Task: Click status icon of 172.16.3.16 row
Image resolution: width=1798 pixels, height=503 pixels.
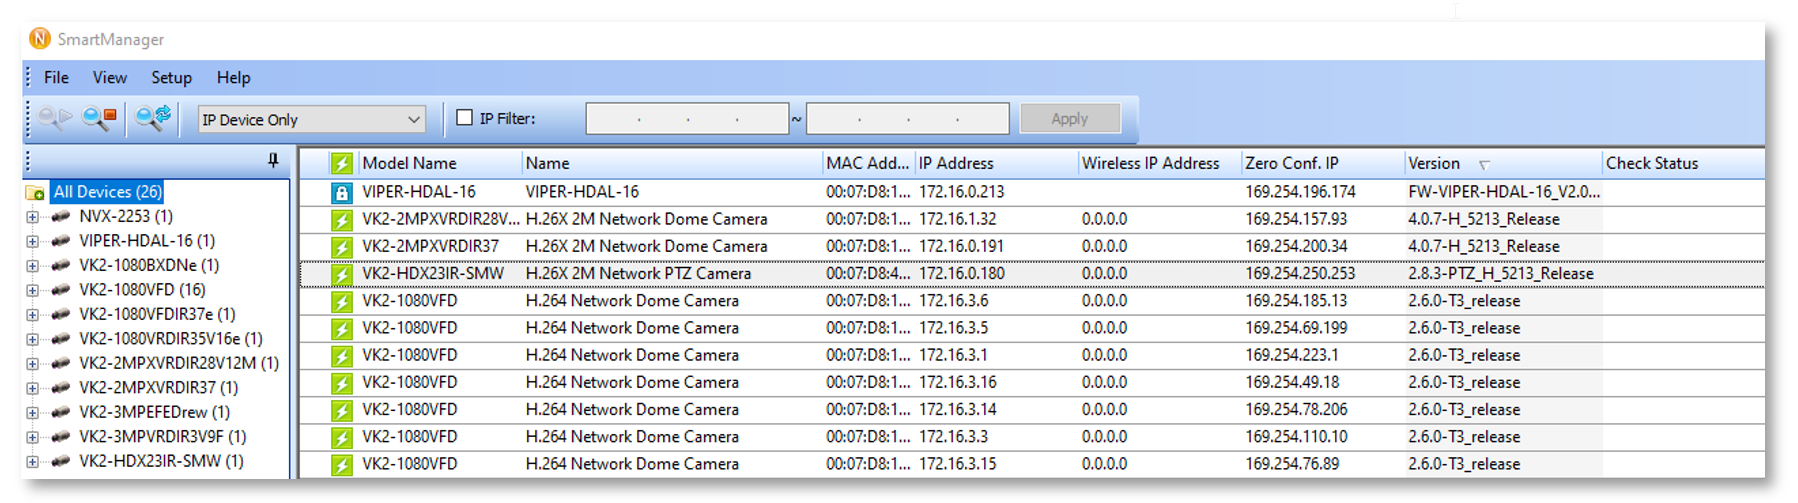Action: [342, 383]
